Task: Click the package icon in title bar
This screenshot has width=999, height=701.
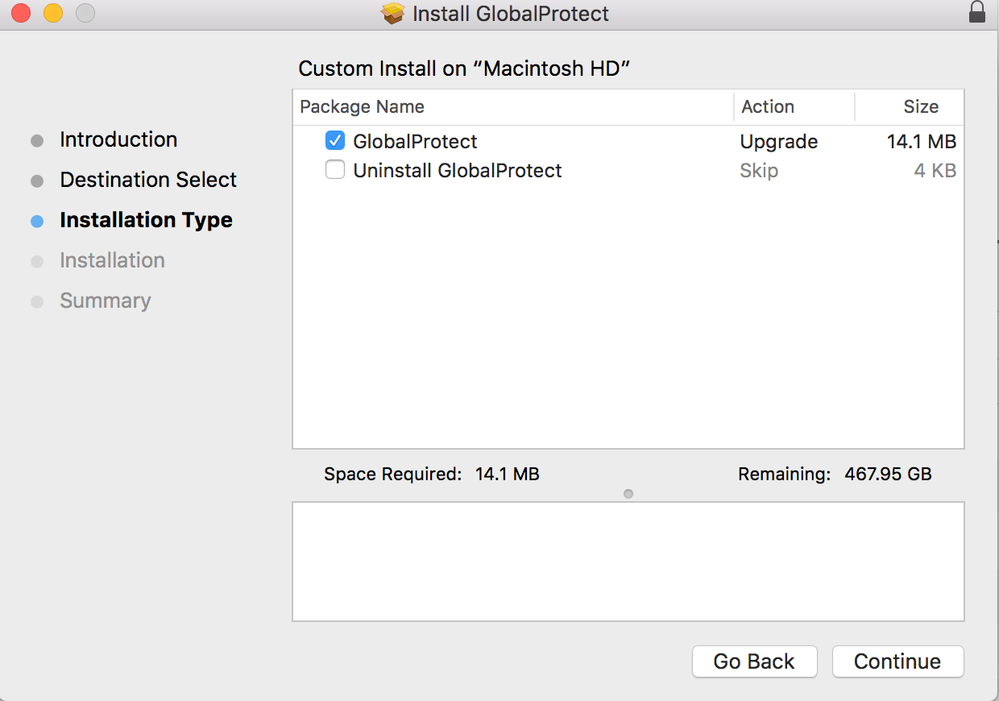Action: coord(393,14)
